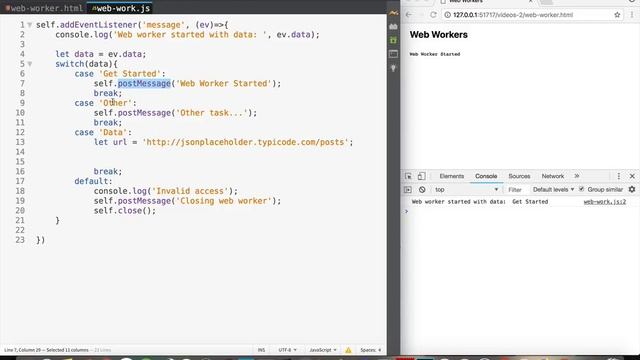
Task: Toggle the Group similar checkbox
Action: click(x=582, y=189)
